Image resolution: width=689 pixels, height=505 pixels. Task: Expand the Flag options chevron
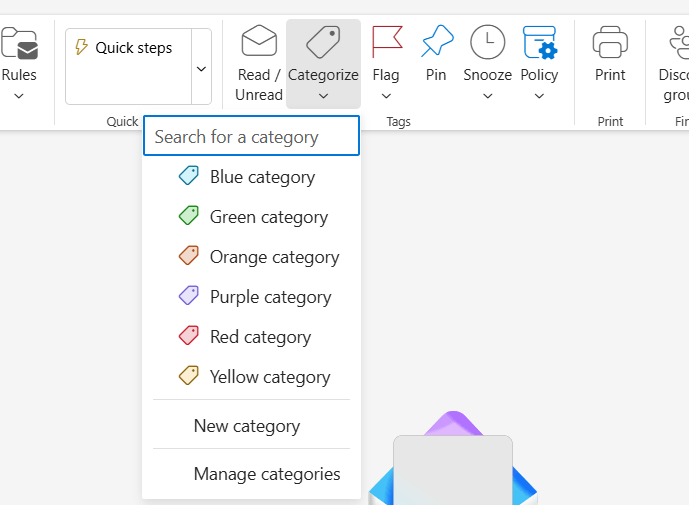coord(386,96)
